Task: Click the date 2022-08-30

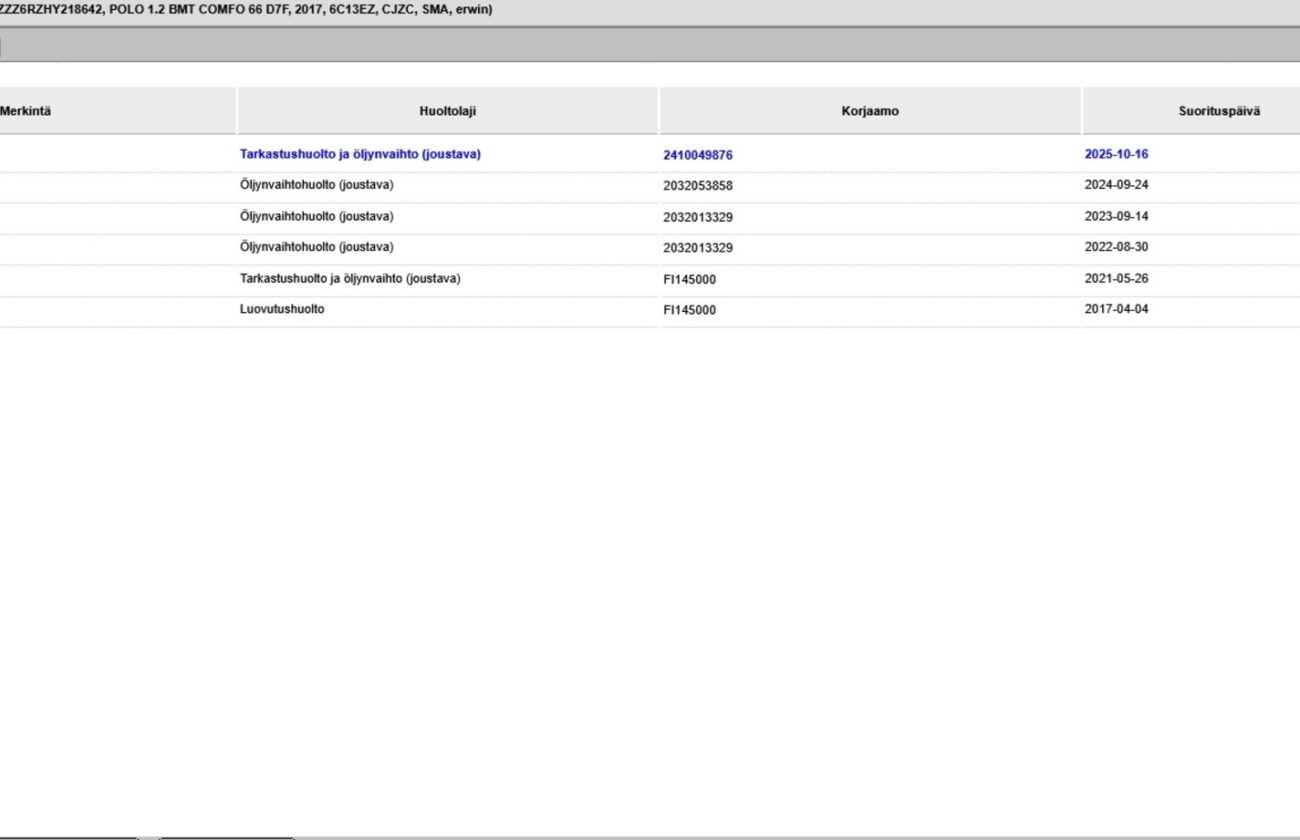Action: [1116, 247]
